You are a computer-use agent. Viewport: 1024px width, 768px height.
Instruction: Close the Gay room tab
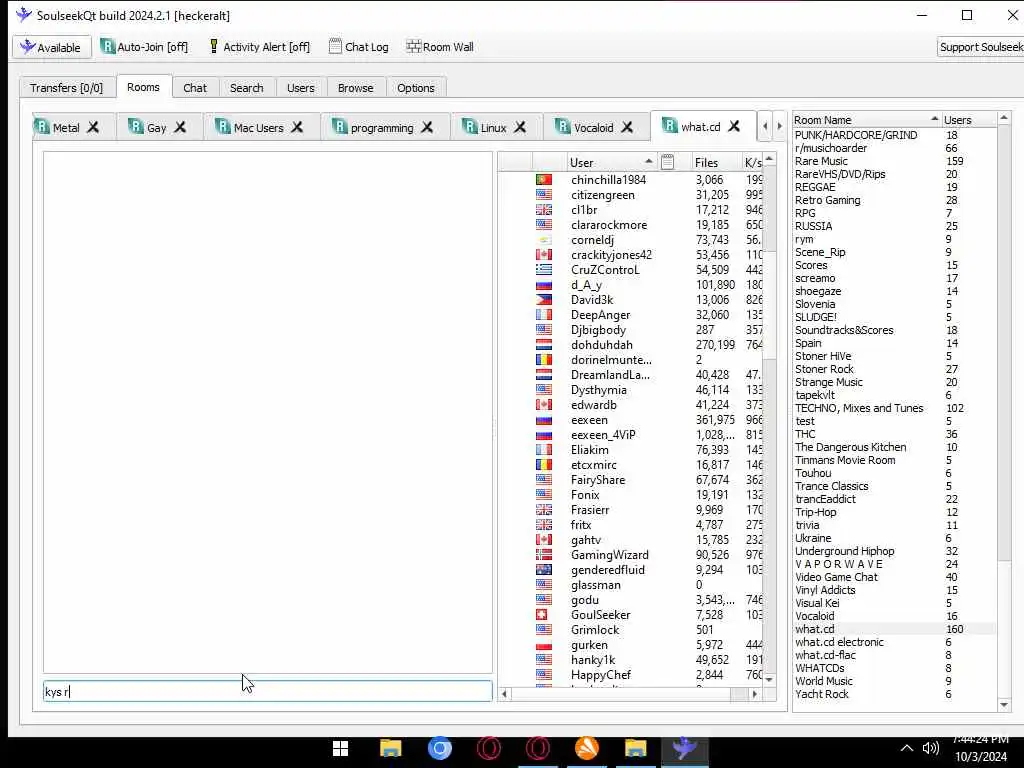pos(180,127)
